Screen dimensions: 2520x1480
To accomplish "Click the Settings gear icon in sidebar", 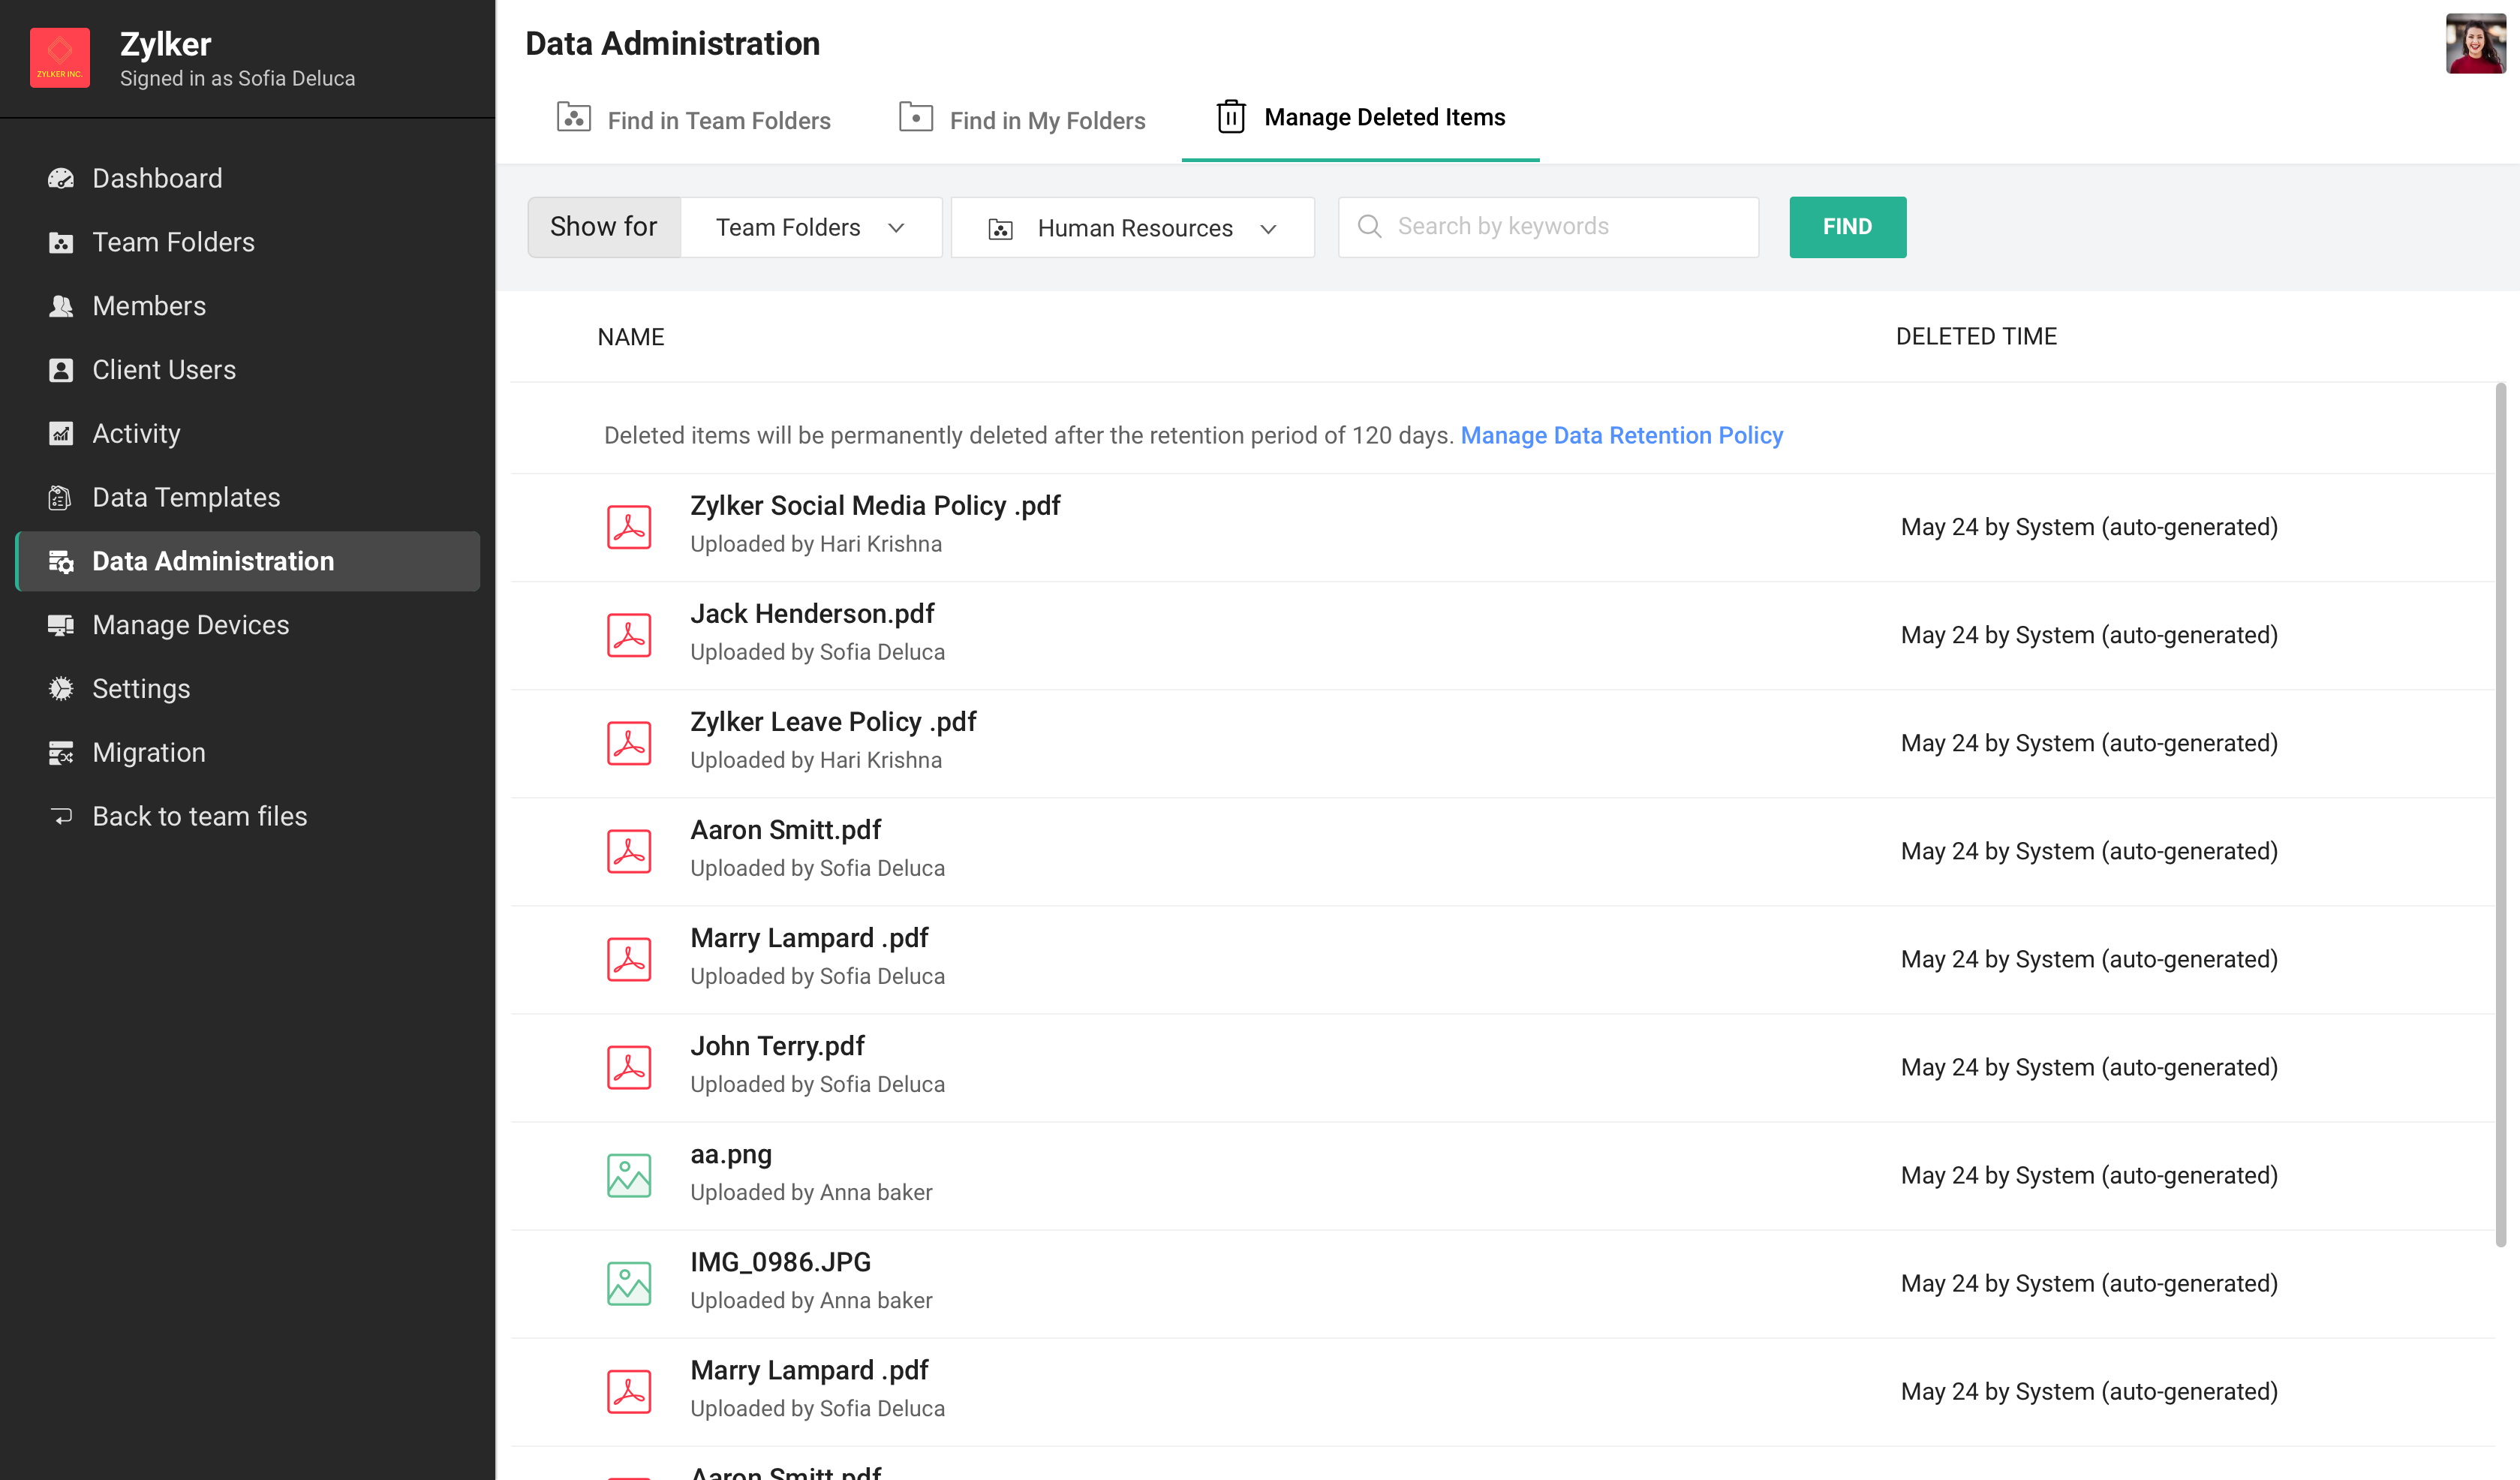I will pyautogui.click(x=61, y=689).
